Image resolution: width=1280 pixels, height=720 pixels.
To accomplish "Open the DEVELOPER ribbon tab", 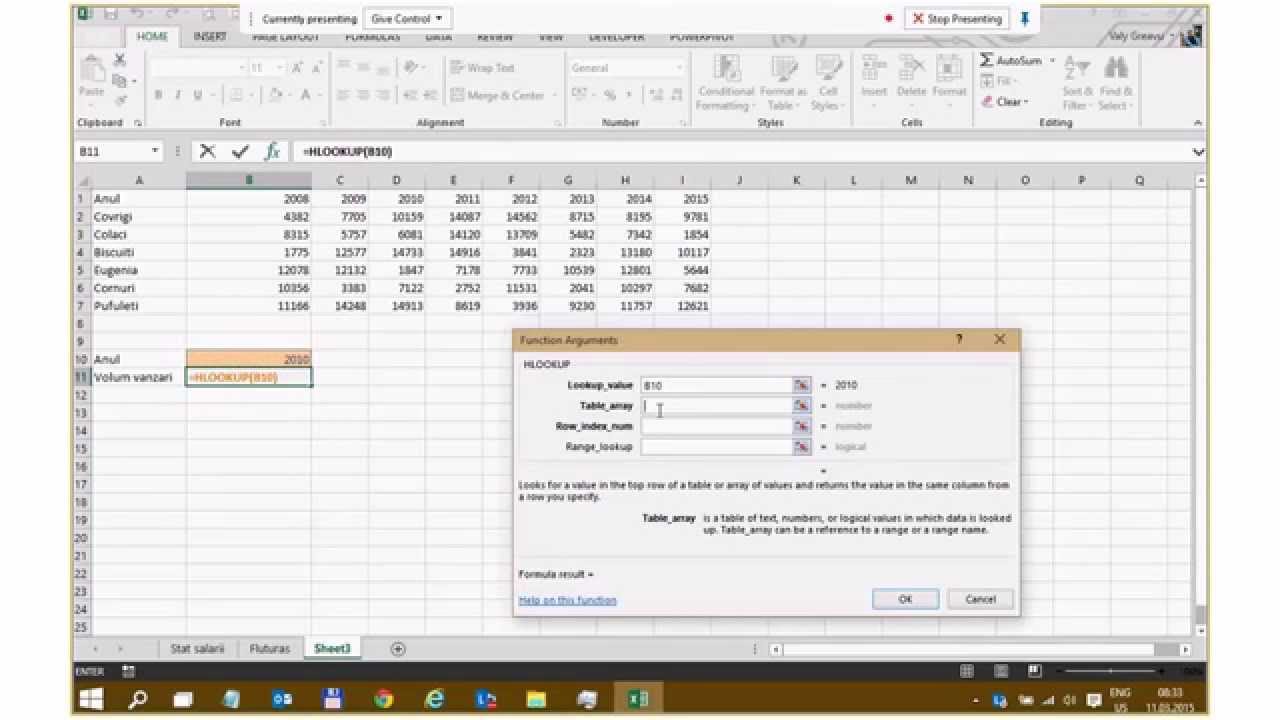I will [616, 36].
